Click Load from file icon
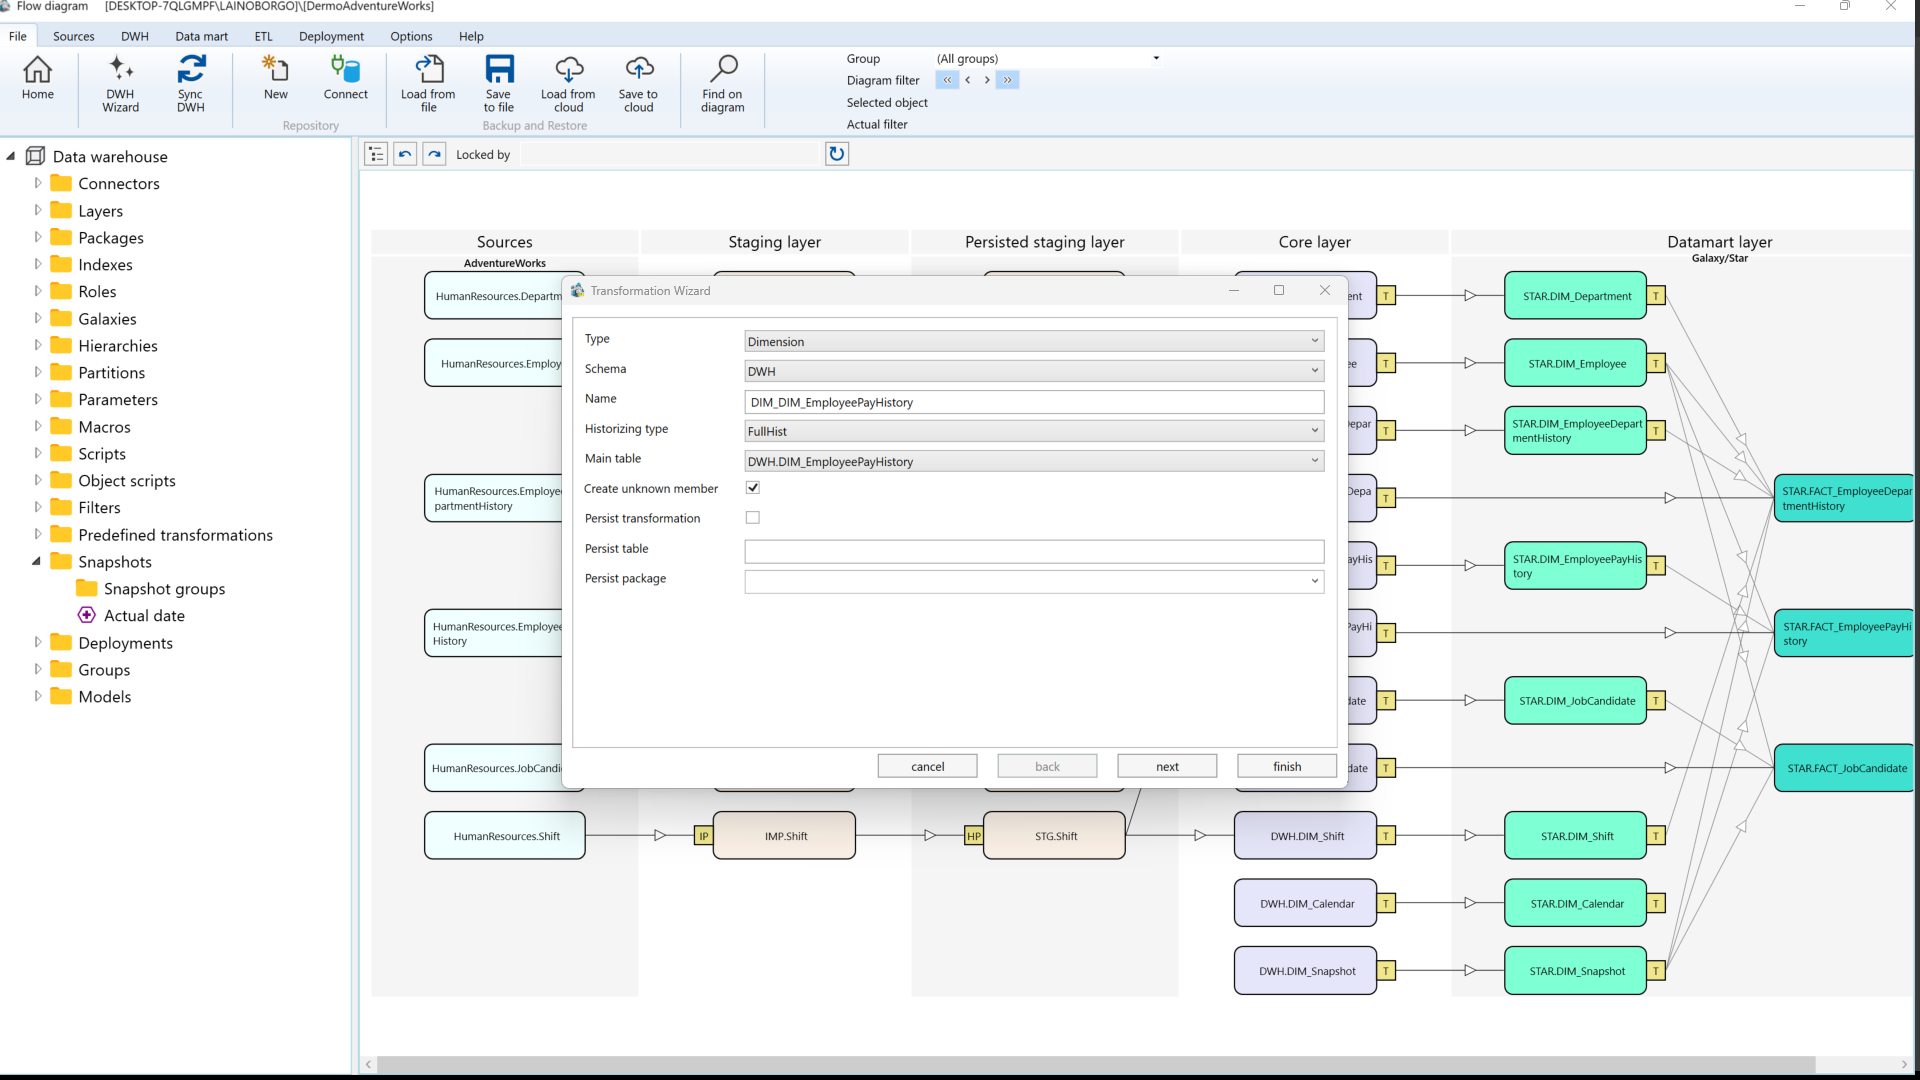Viewport: 1920px width, 1080px height. [428, 84]
